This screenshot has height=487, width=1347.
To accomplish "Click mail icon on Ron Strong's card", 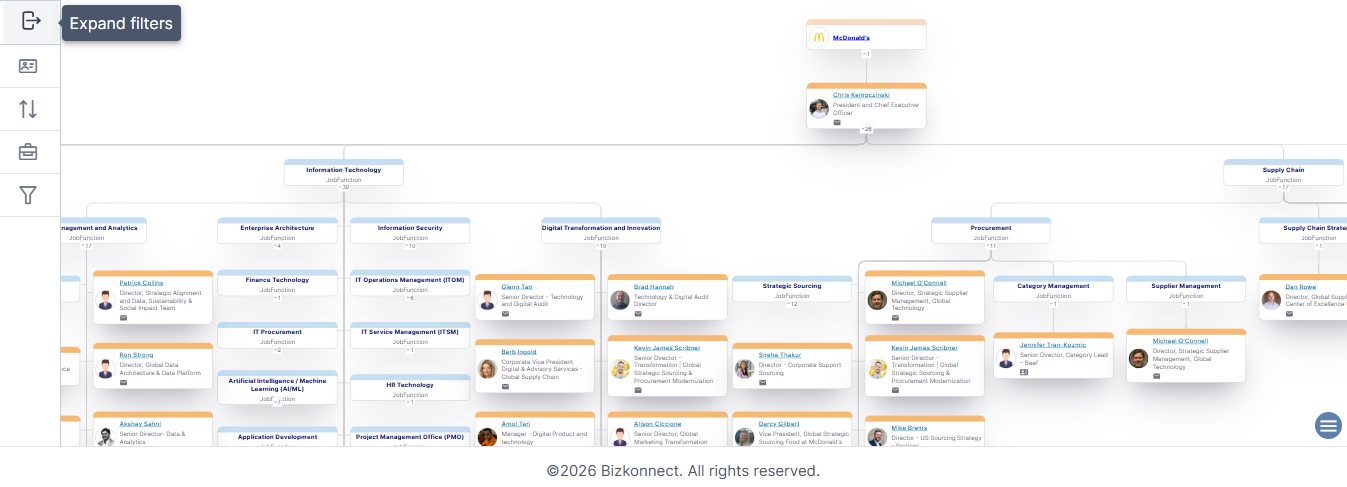I will [x=124, y=382].
